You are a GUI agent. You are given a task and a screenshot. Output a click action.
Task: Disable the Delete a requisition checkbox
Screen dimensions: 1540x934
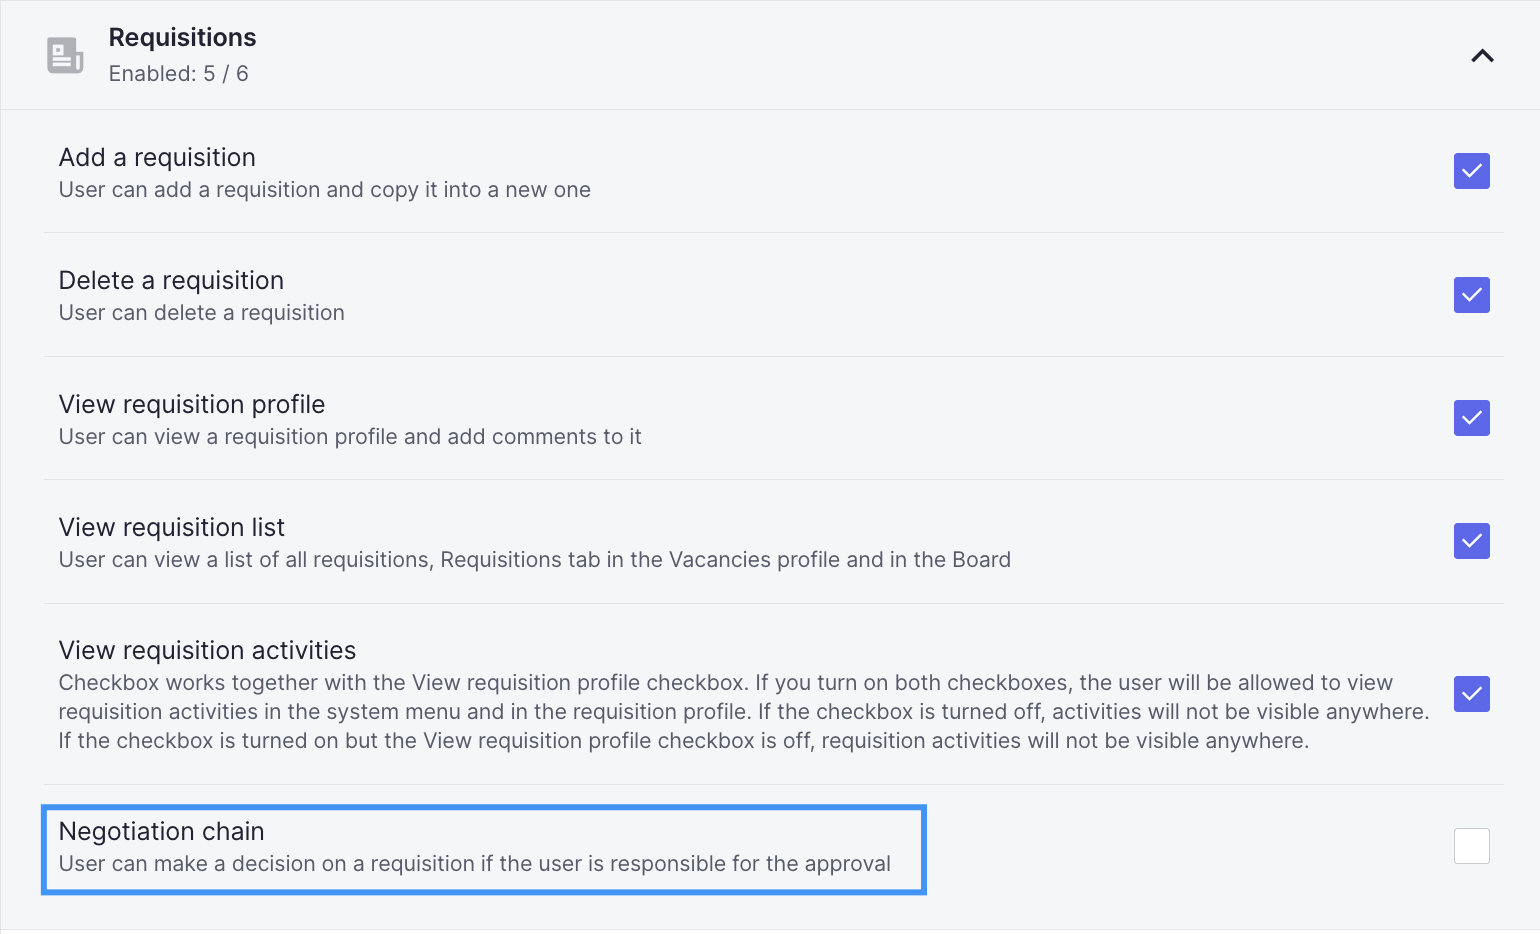[1471, 295]
